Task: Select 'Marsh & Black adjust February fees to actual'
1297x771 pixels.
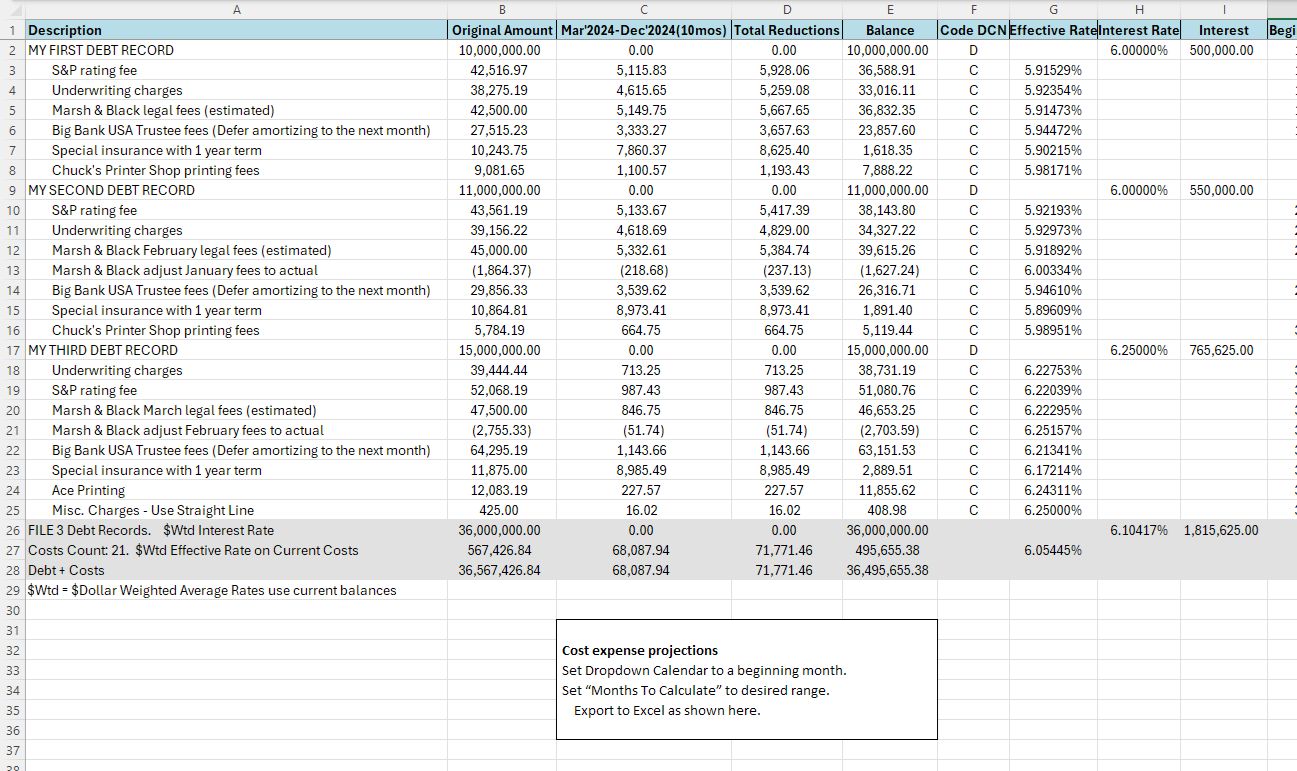Action: click(236, 430)
